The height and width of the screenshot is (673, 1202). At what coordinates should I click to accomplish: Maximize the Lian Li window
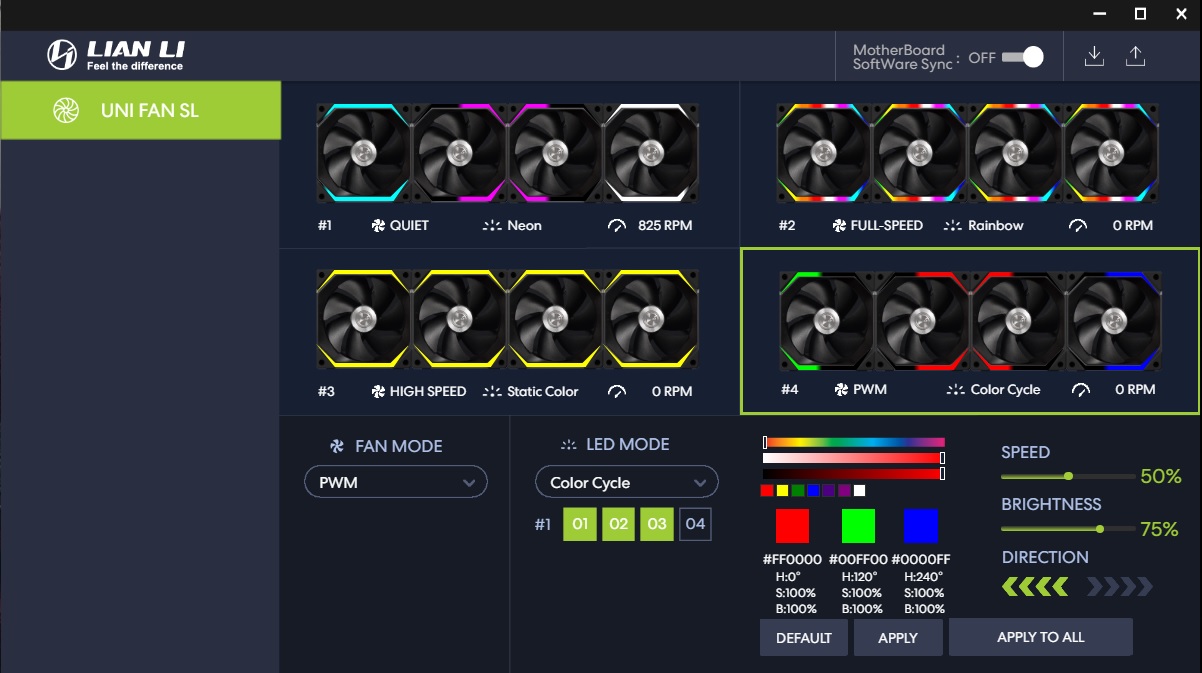click(1140, 14)
